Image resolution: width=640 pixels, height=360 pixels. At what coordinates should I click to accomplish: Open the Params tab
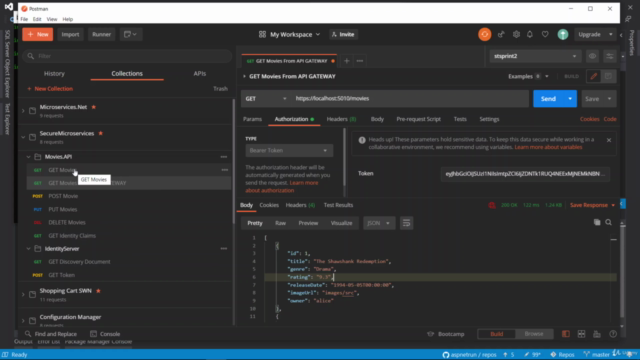pos(252,119)
